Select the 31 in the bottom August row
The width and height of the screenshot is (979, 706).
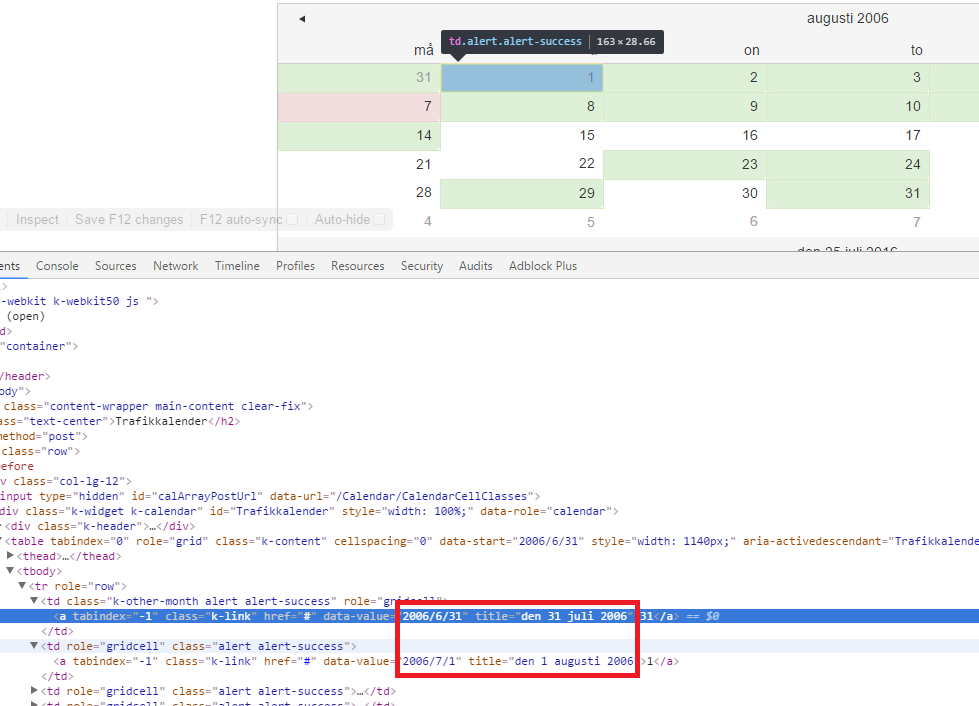click(x=848, y=194)
